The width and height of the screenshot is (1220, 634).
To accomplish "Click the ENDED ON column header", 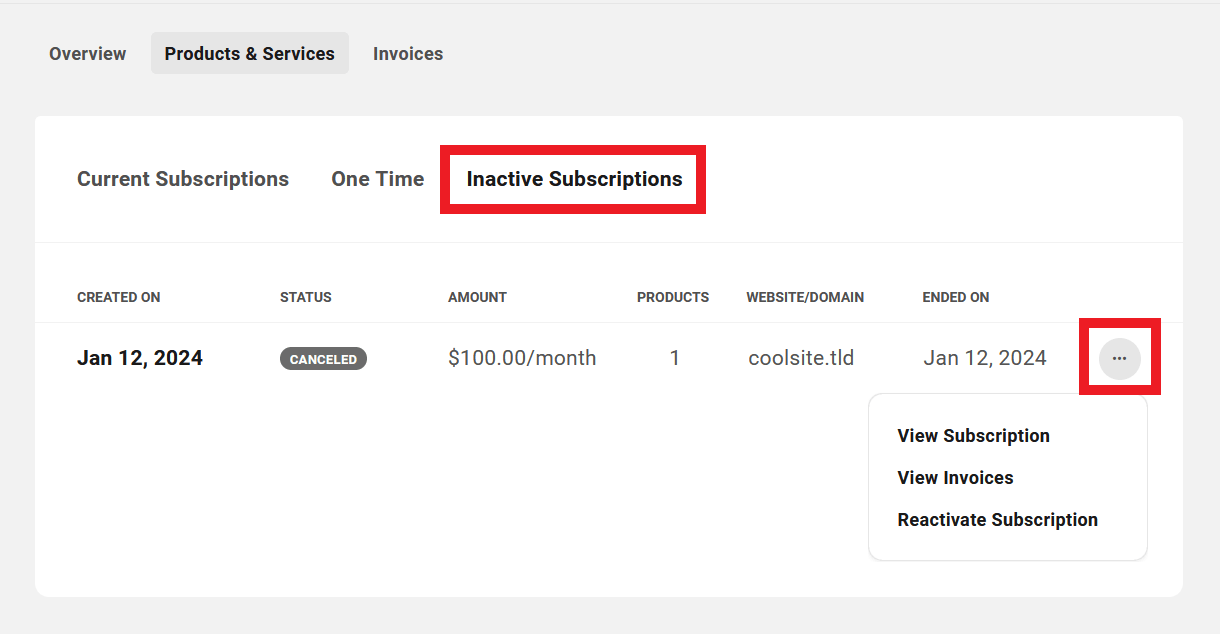I will coord(955,297).
